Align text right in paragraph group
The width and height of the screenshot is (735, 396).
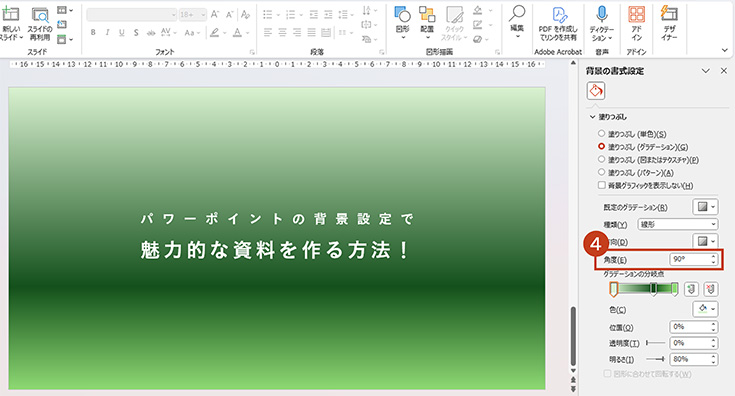[297, 32]
